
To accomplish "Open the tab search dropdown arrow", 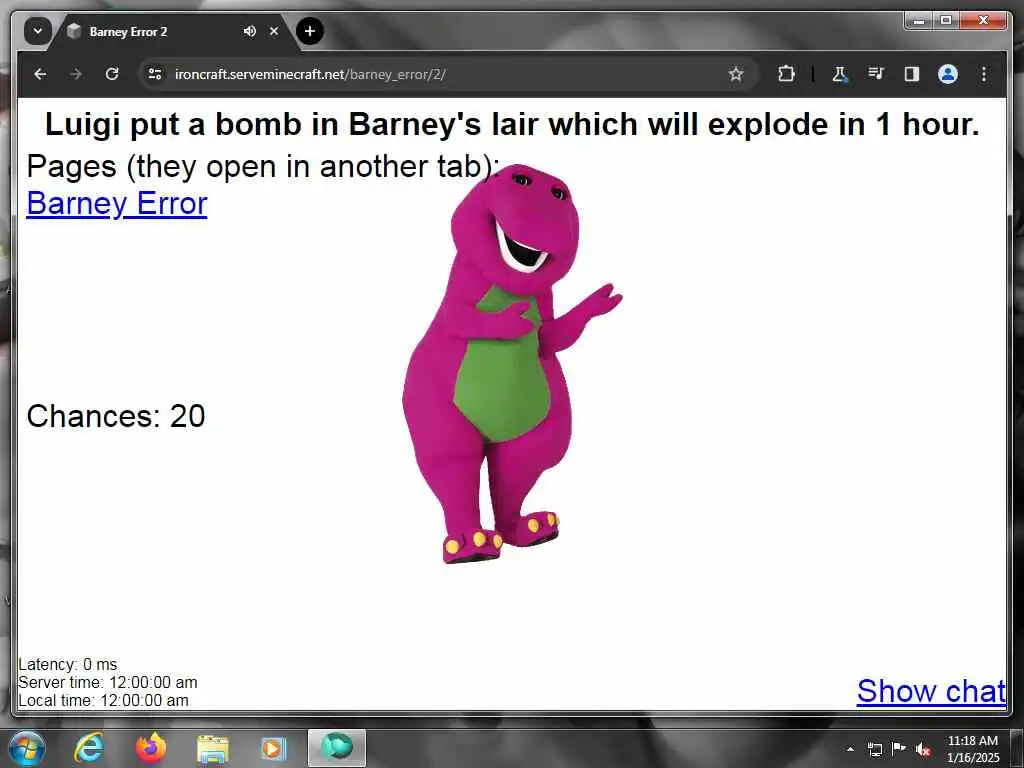I will (x=37, y=31).
